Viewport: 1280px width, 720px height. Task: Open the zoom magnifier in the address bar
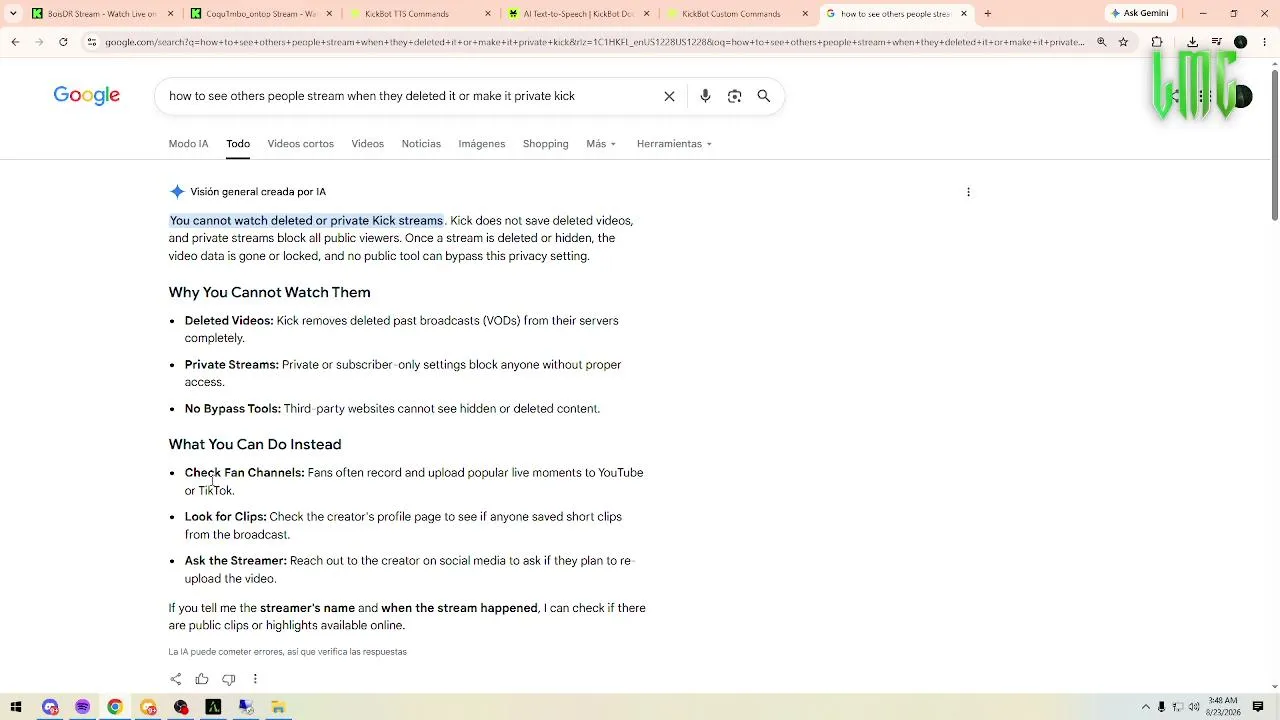point(1101,42)
